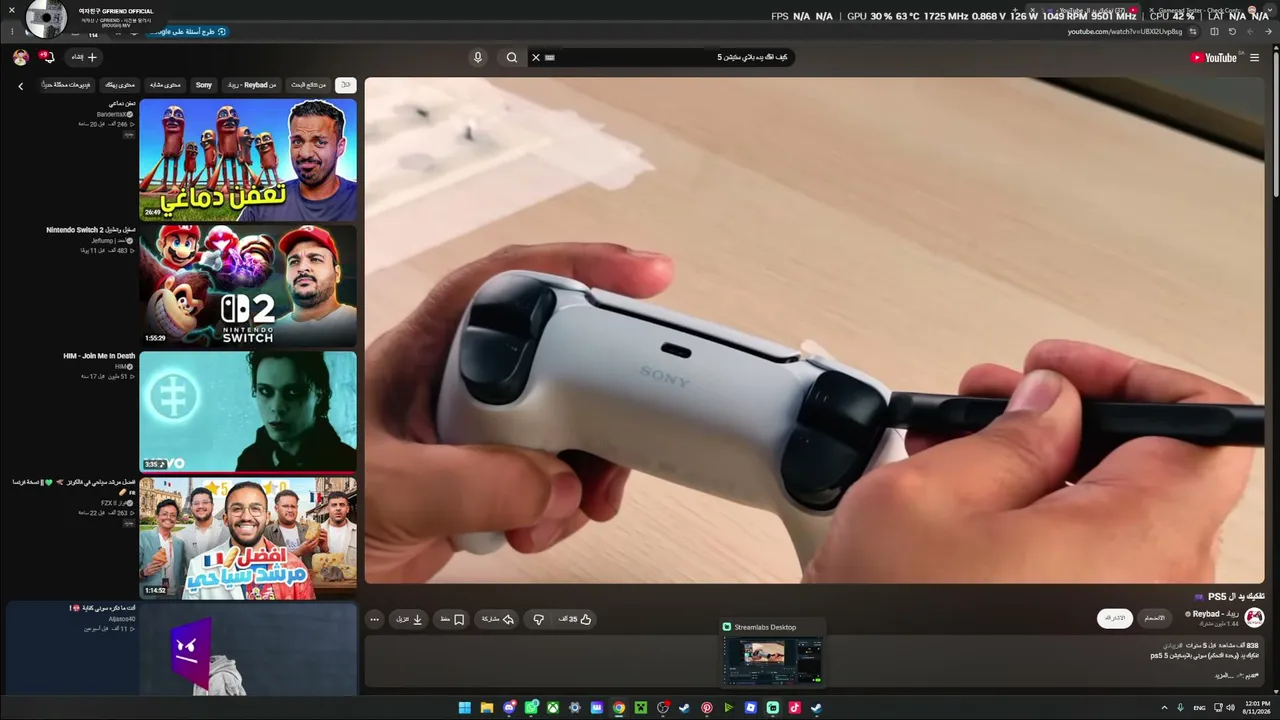Start voice search with the microphone
The width and height of the screenshot is (1280, 720).
point(478,57)
